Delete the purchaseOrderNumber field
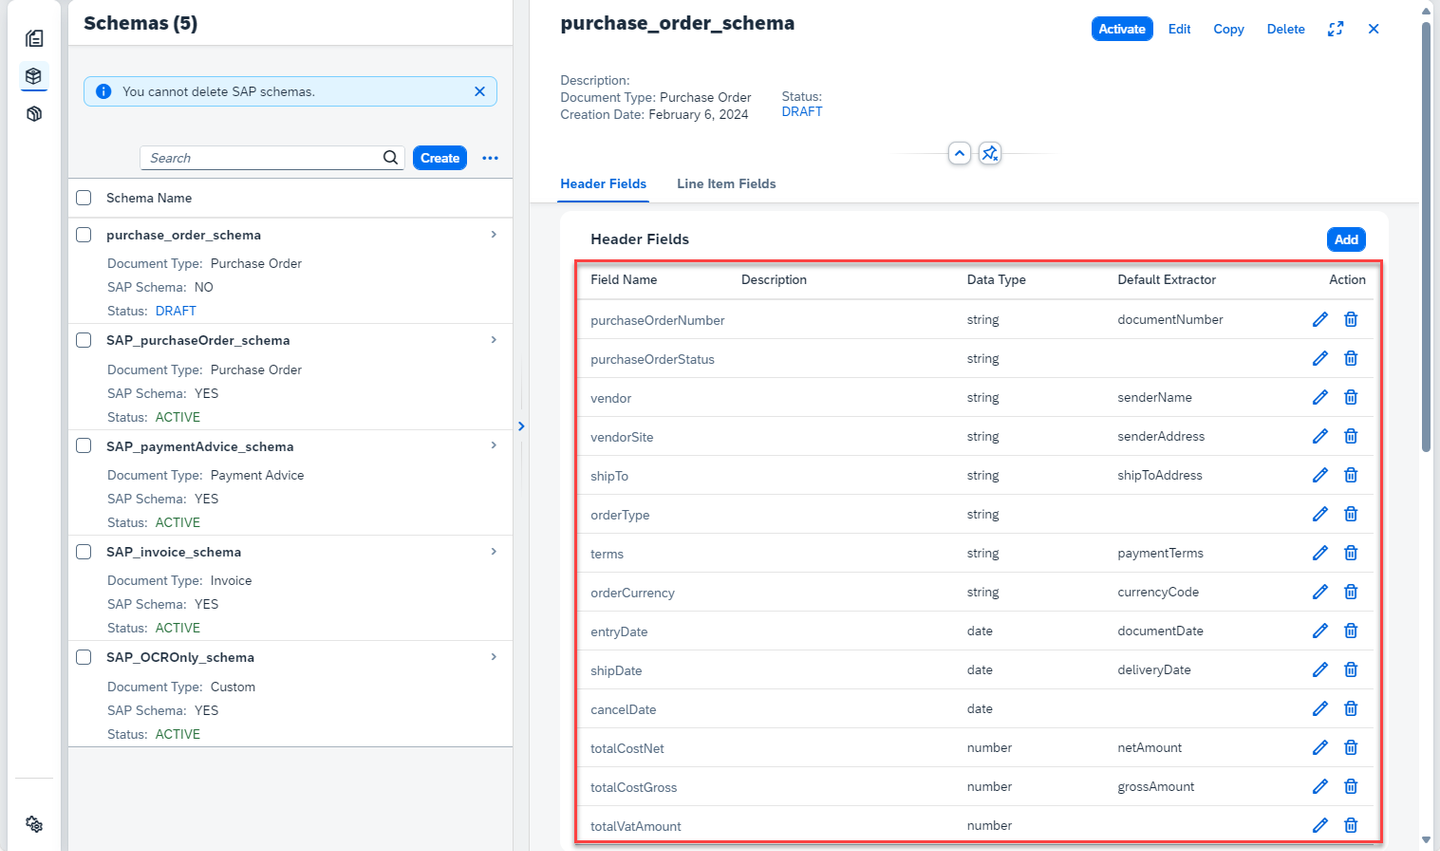The height and width of the screenshot is (851, 1440). 1351,319
